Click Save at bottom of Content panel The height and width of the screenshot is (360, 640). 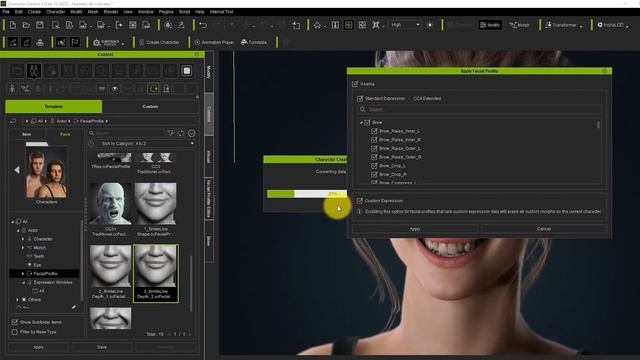(102, 347)
